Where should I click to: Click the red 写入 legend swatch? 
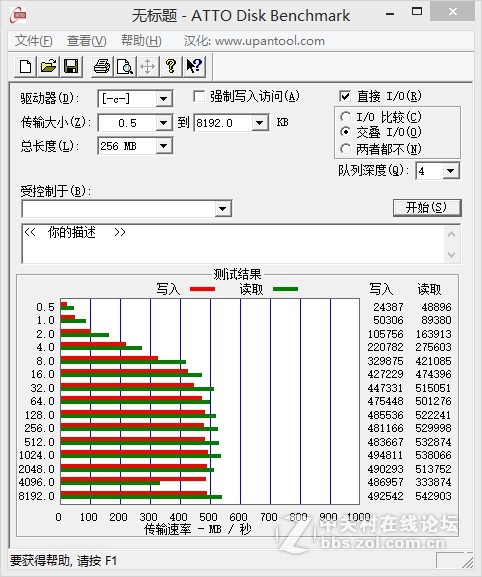(202, 289)
